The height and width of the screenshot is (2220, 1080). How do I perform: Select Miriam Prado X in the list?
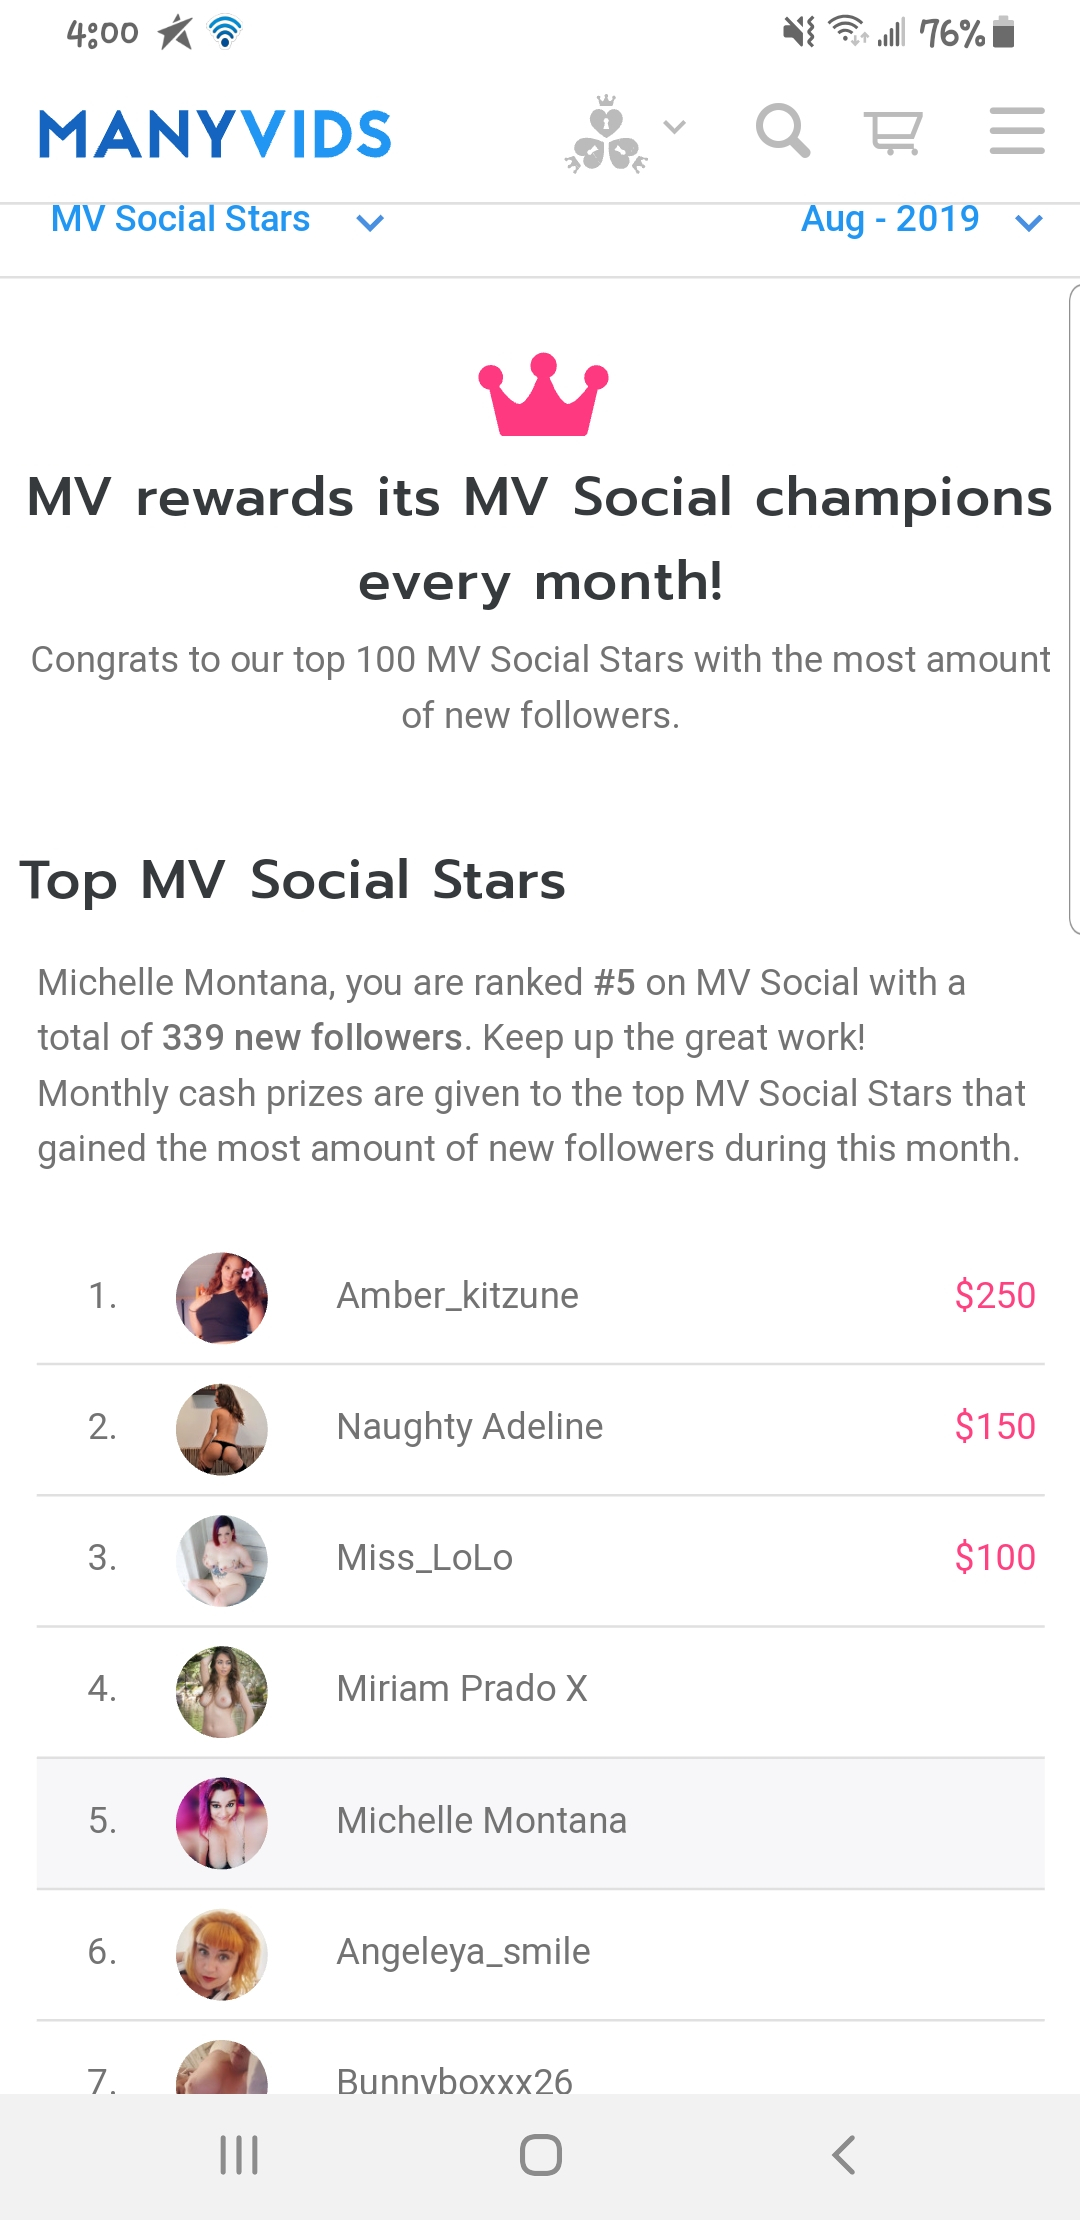pyautogui.click(x=541, y=1691)
